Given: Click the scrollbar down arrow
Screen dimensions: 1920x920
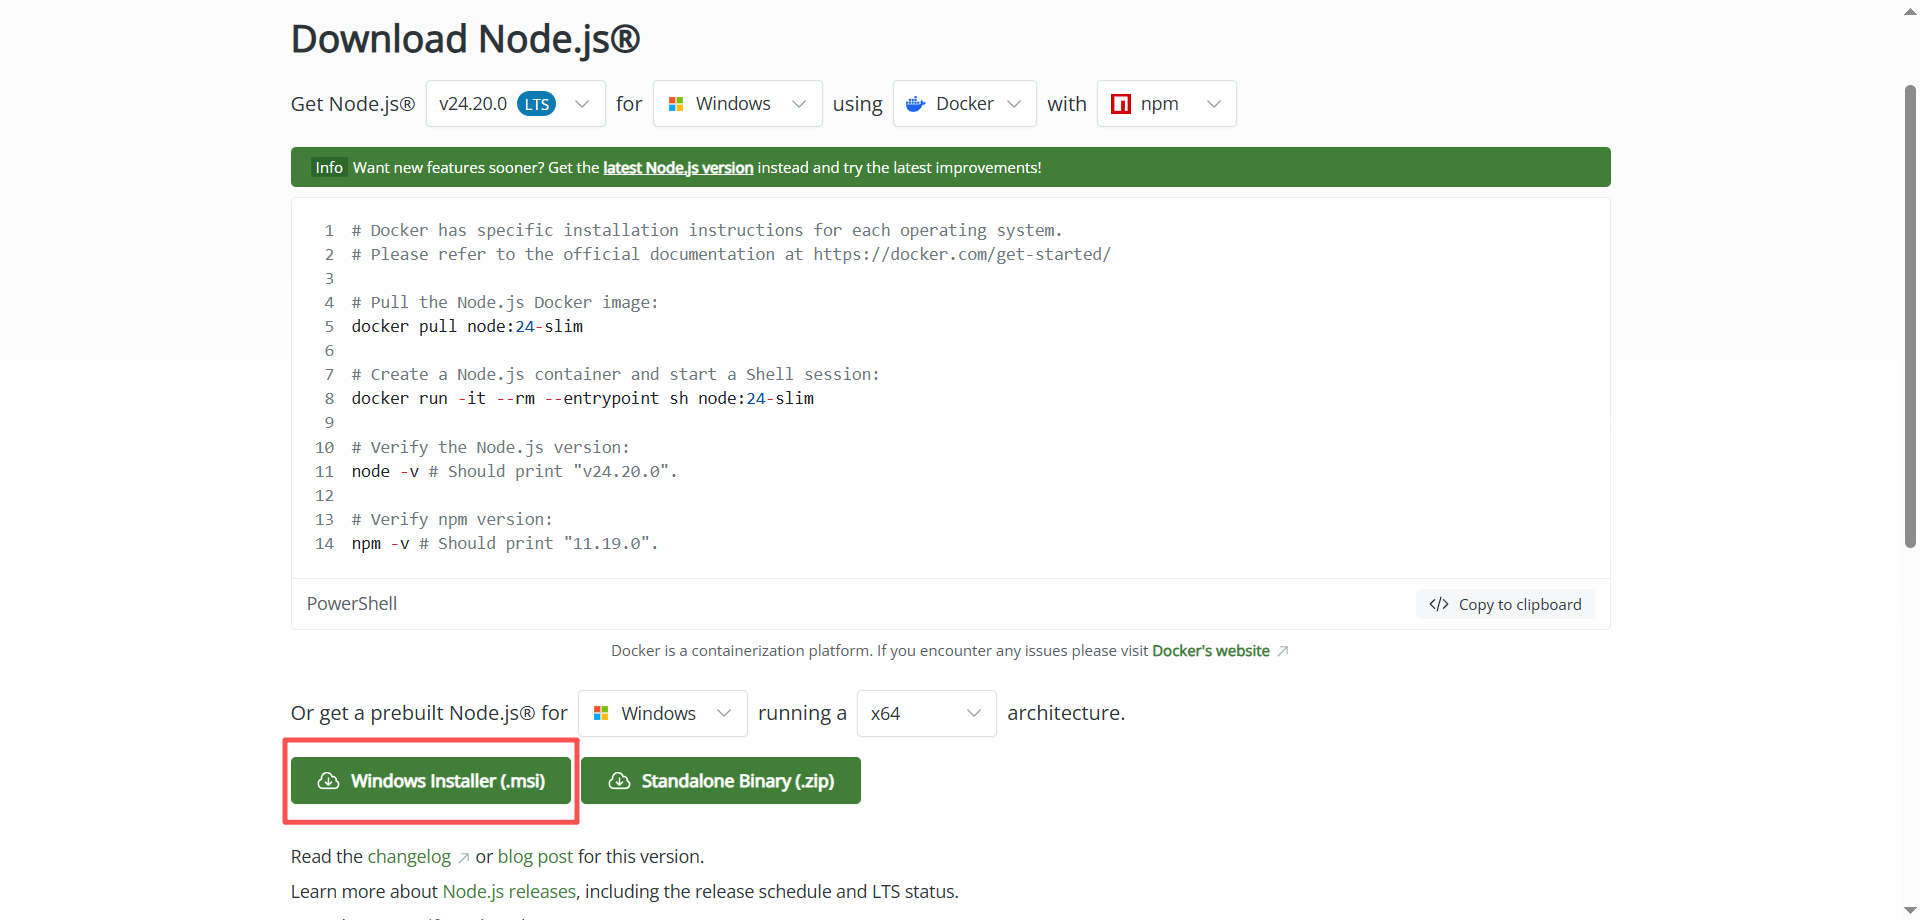Looking at the screenshot, I should tap(1910, 909).
